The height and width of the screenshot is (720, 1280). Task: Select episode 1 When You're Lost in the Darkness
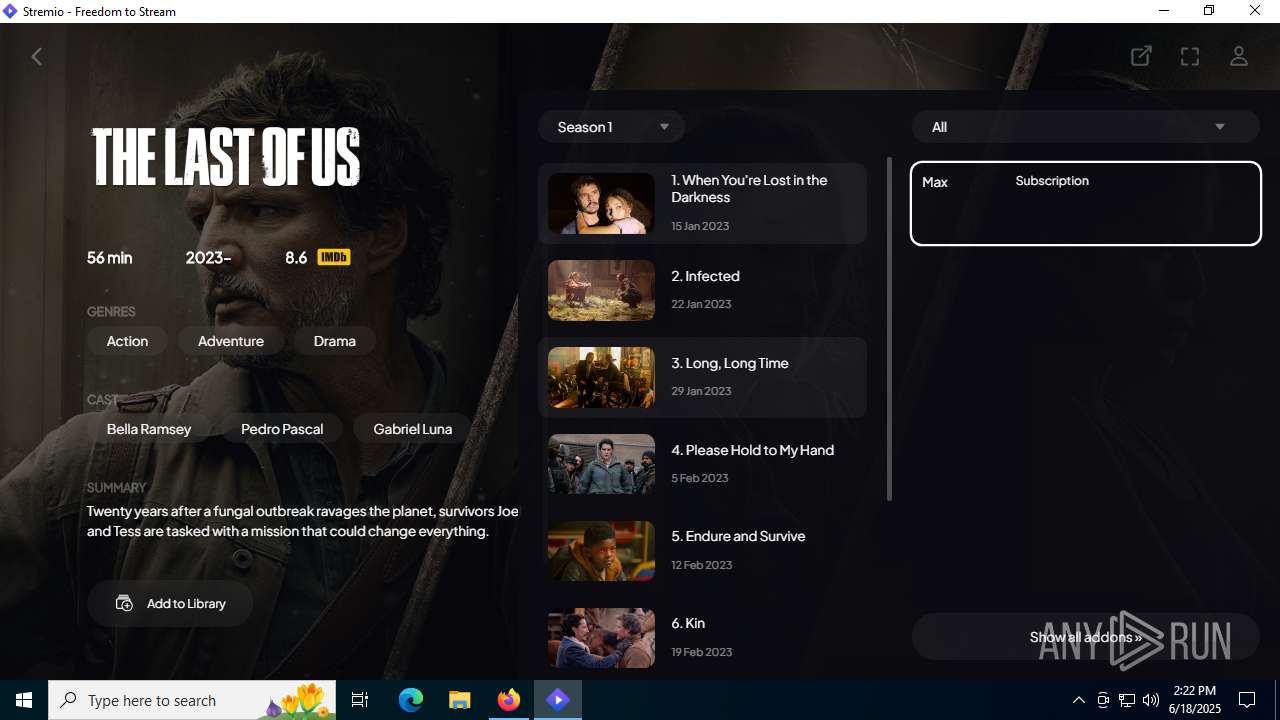pyautogui.click(x=702, y=203)
